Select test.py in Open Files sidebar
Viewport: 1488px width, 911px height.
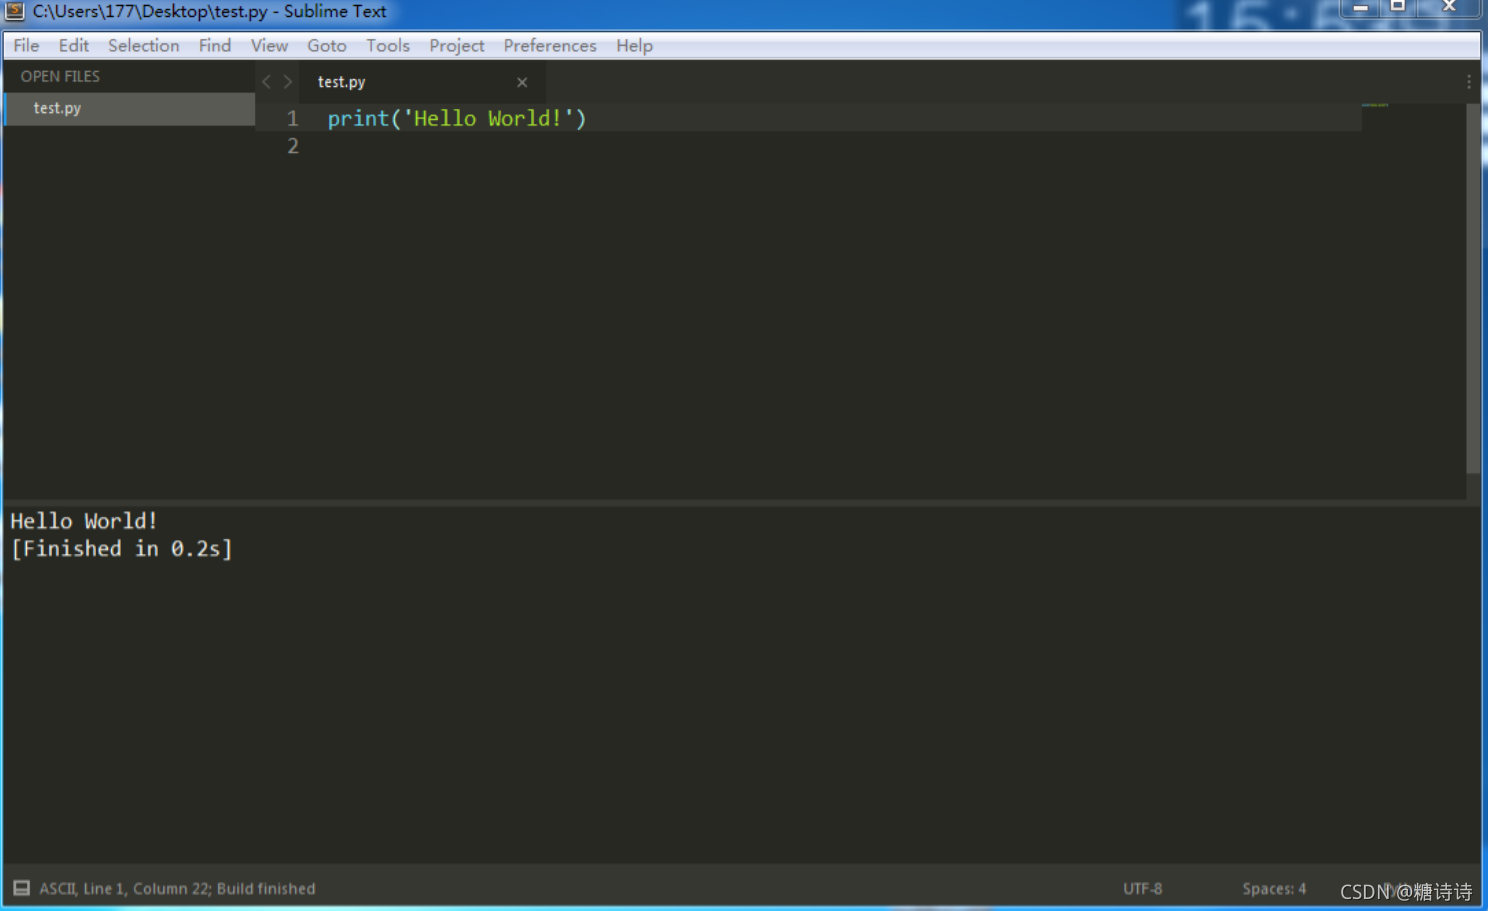(x=130, y=108)
